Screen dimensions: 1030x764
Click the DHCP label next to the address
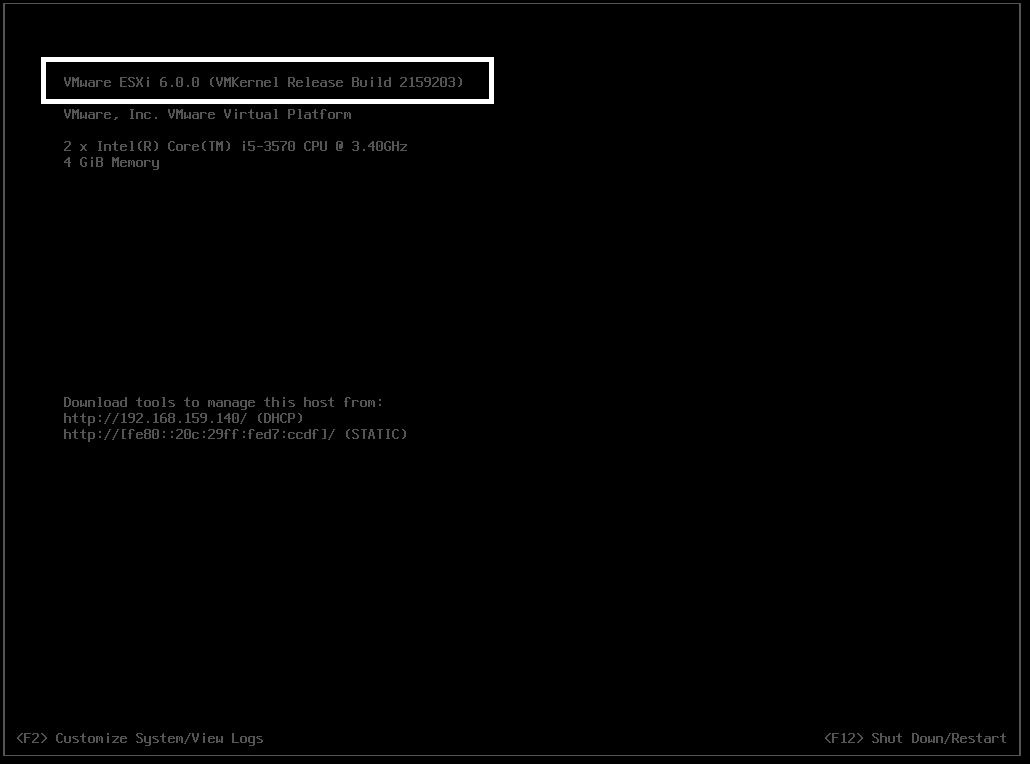[279, 418]
